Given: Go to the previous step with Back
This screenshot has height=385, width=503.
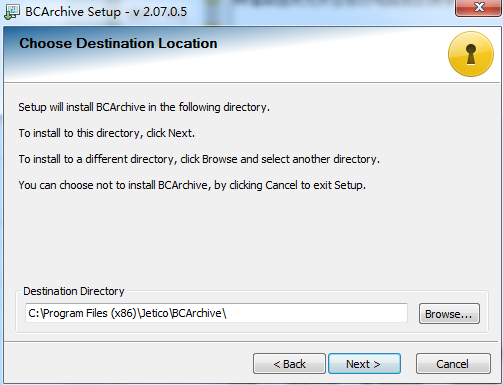Looking at the screenshot, I should click(x=289, y=364).
